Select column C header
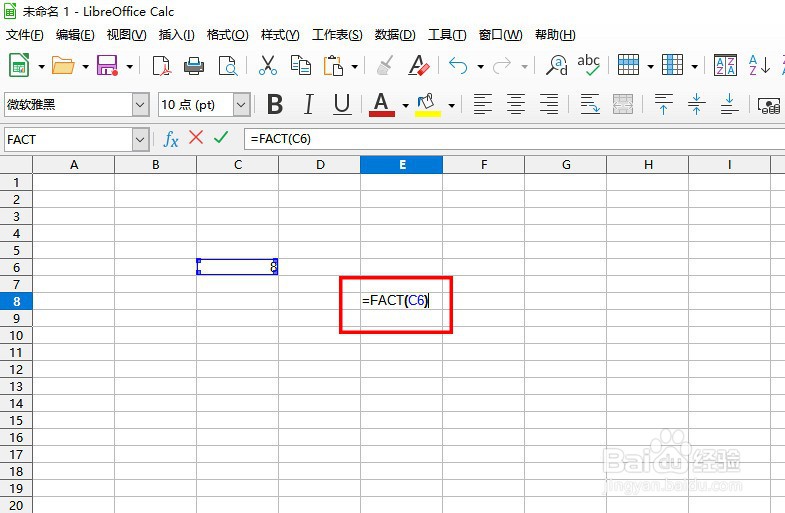This screenshot has height=513, width=785. click(x=238, y=165)
